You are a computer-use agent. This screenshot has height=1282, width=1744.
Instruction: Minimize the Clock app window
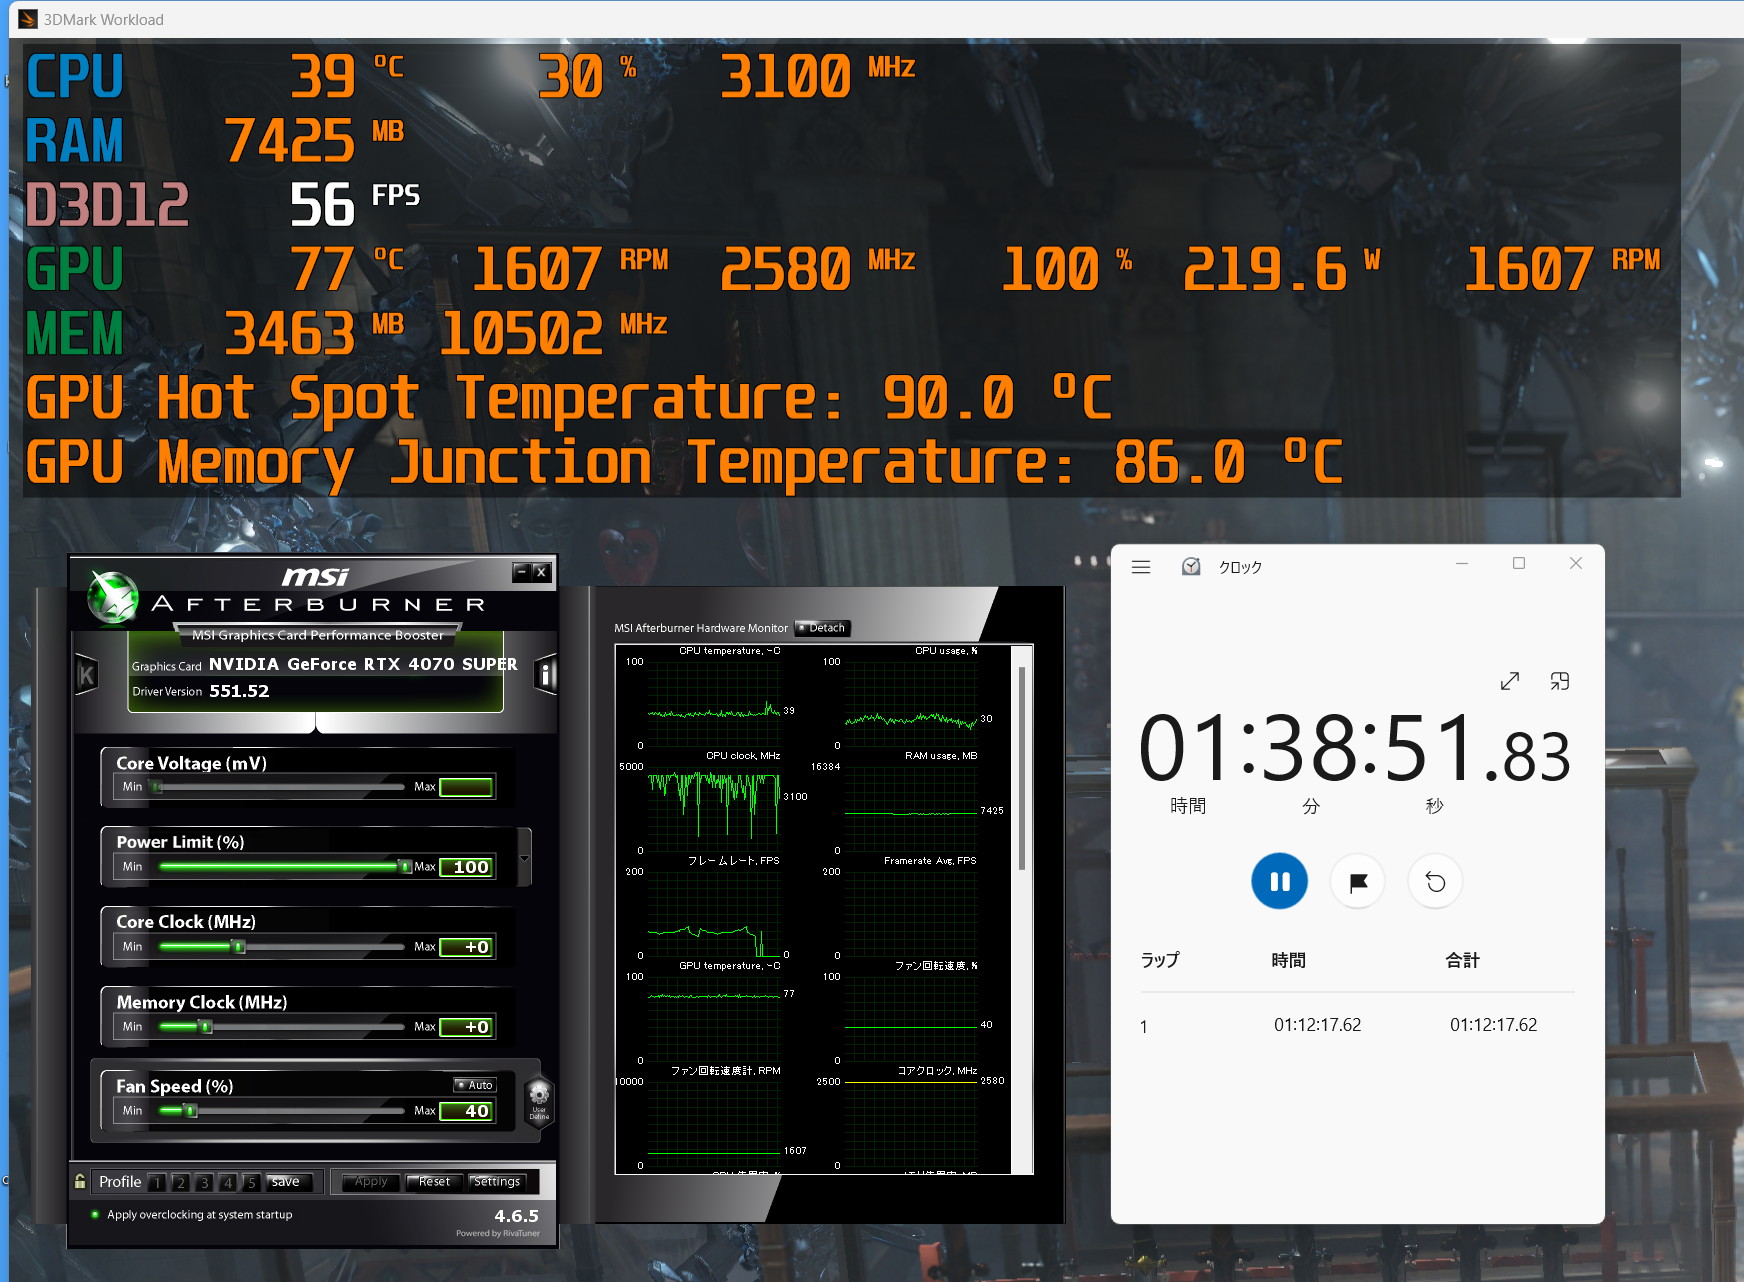pos(1462,563)
